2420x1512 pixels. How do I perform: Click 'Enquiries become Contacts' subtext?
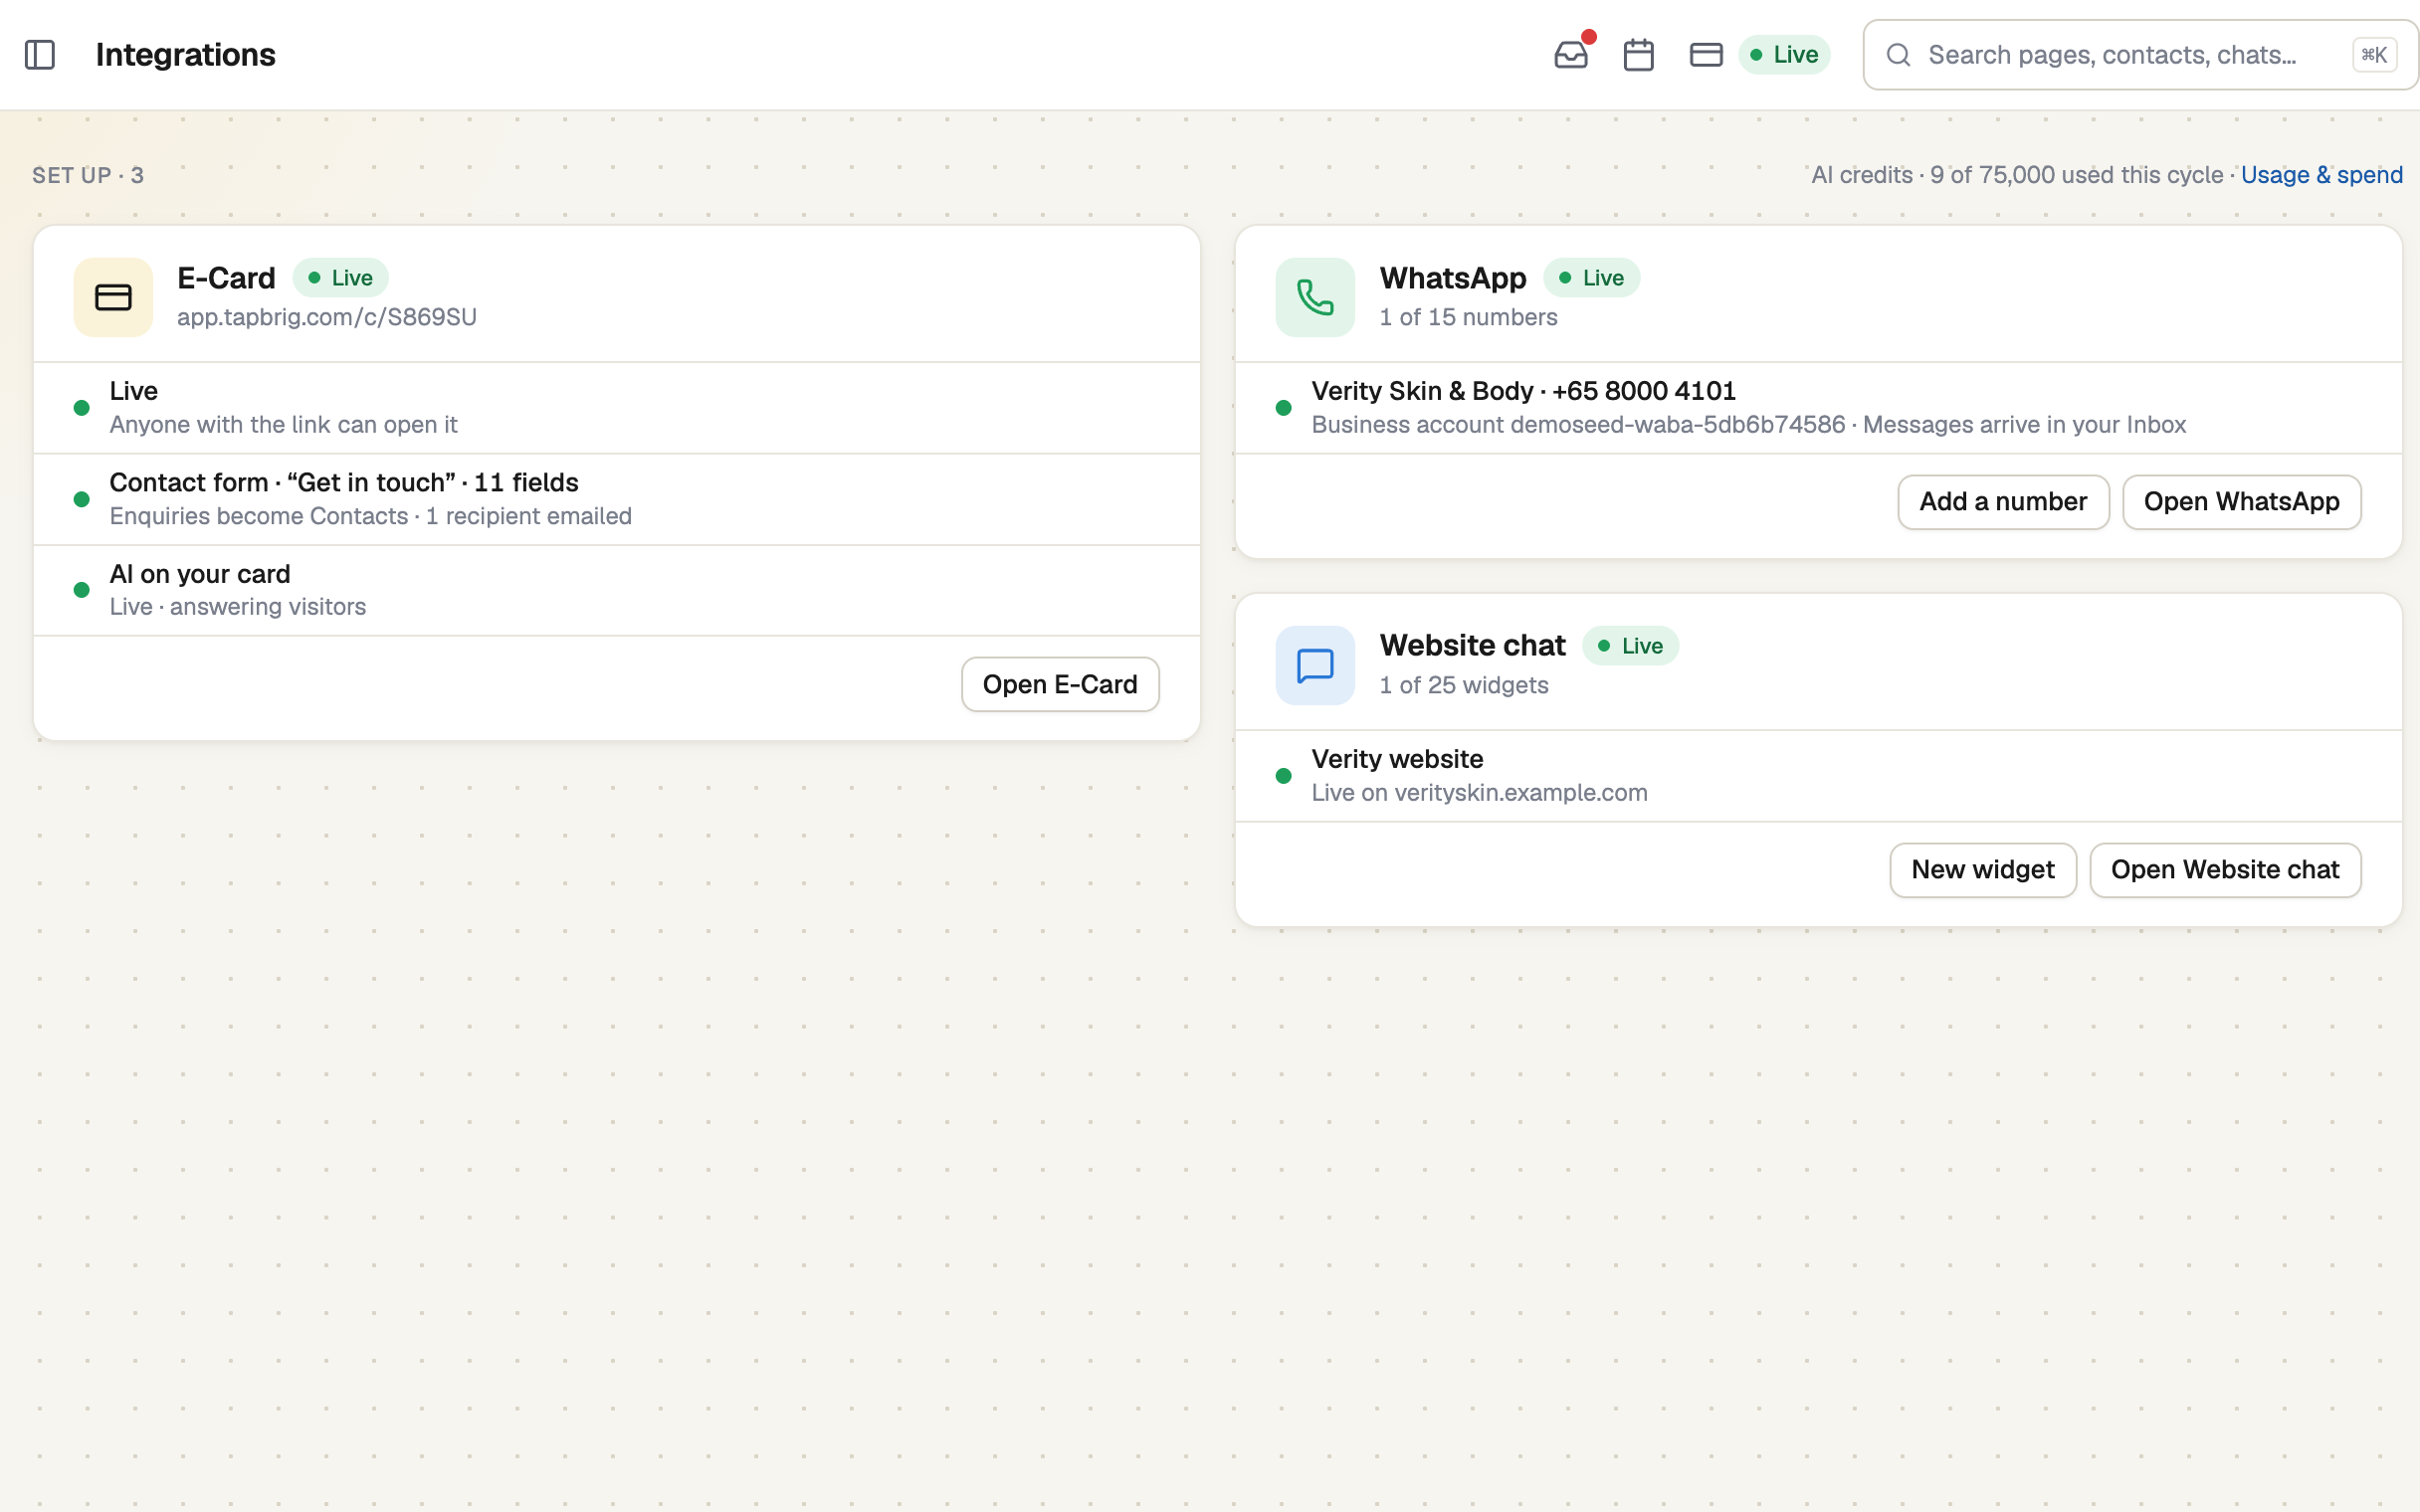tap(370, 516)
